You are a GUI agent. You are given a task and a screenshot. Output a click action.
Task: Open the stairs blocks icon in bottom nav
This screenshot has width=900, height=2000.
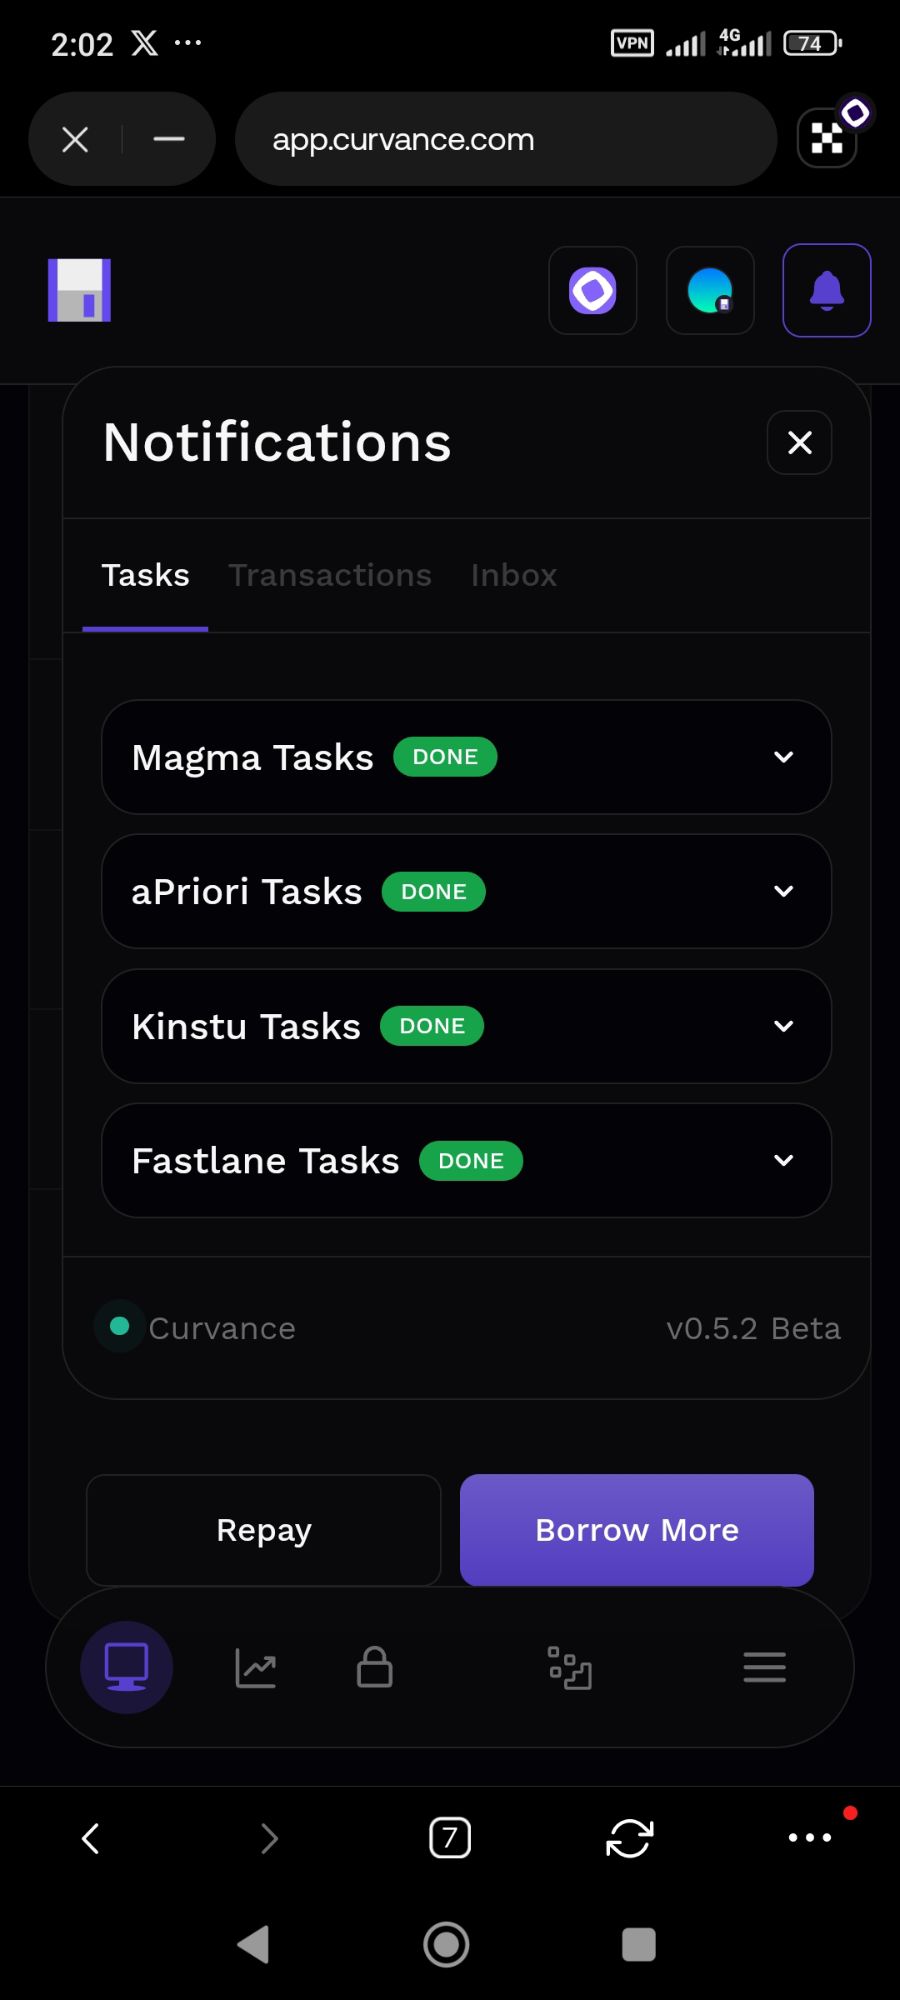570,1667
